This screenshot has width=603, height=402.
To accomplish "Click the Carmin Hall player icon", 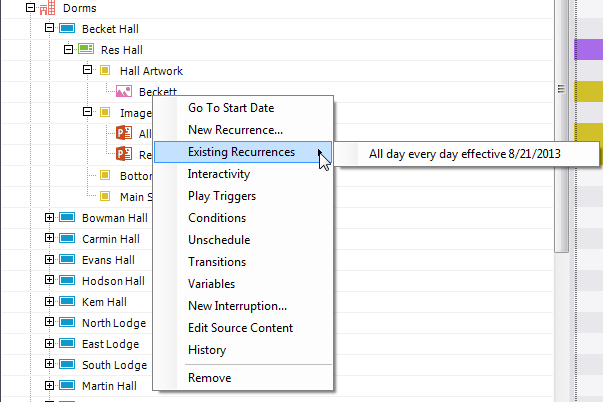I will (67, 238).
